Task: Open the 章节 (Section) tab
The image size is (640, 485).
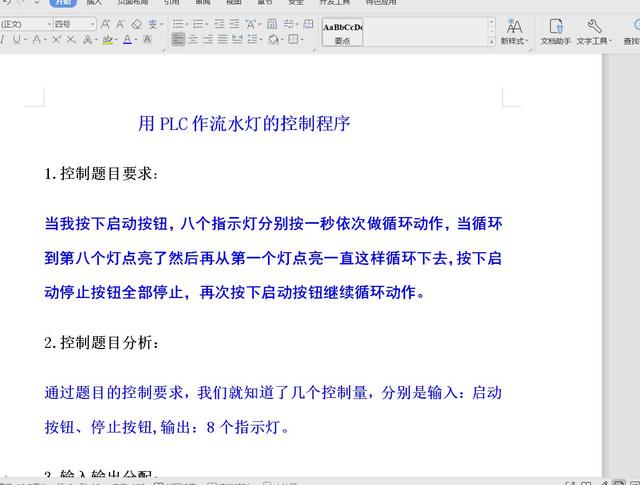Action: 264,2
